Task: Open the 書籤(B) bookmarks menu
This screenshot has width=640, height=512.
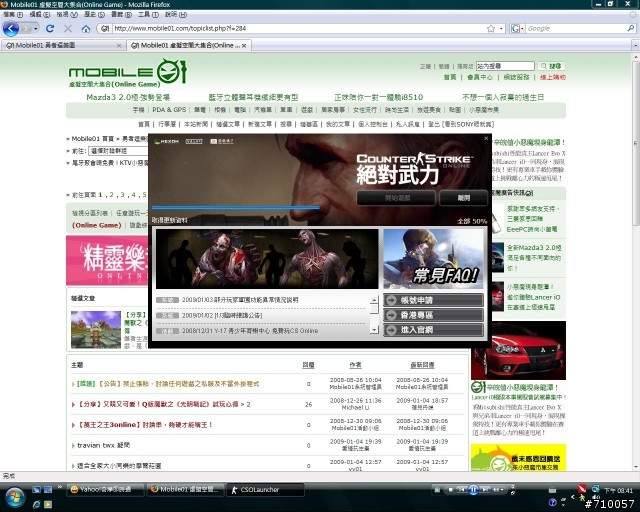Action: pos(121,15)
